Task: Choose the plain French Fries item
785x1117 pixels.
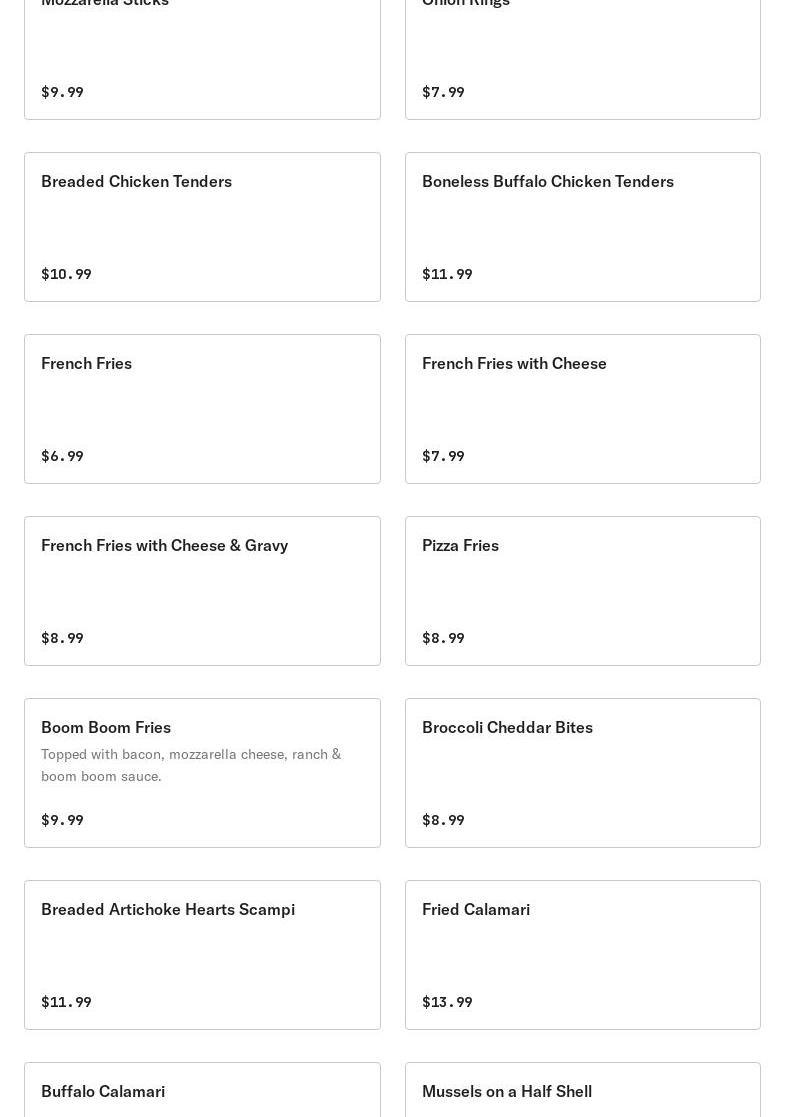Action: (x=202, y=409)
